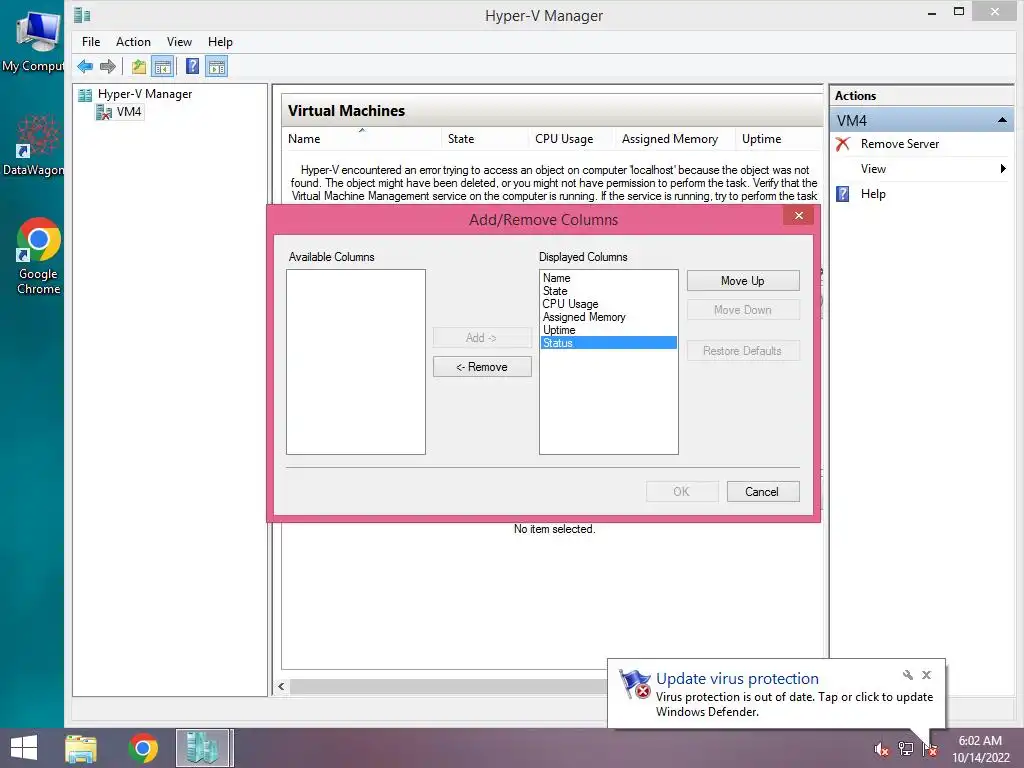Click the Add -> button
This screenshot has width=1024, height=768.
482,338
